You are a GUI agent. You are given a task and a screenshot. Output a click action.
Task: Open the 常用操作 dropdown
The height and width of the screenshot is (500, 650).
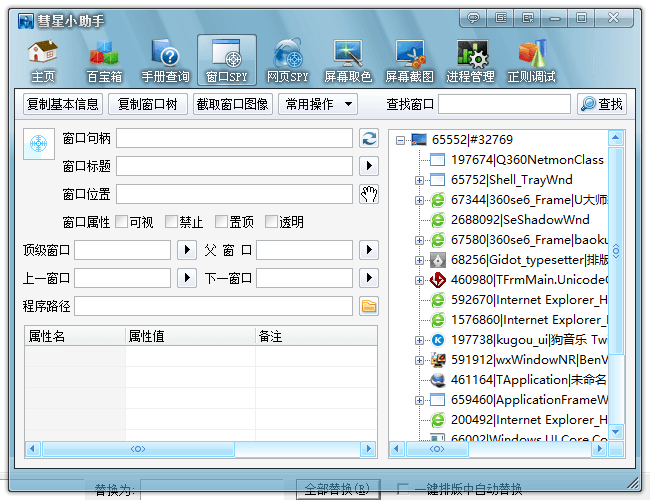pos(318,104)
